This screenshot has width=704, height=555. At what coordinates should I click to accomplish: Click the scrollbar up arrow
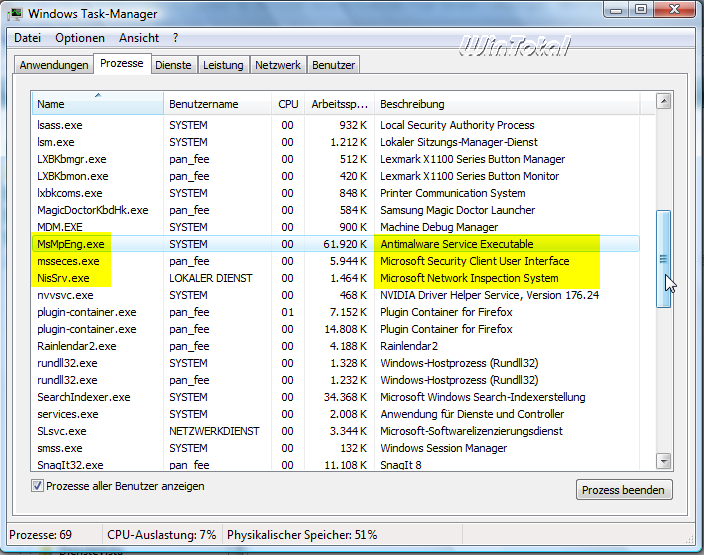point(664,101)
